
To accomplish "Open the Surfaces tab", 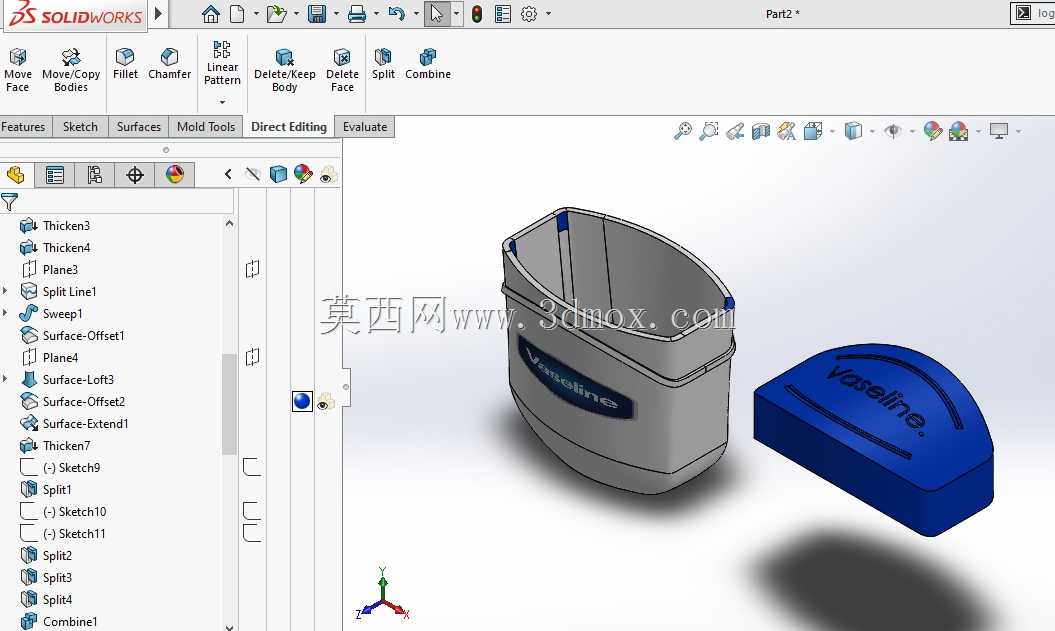I will click(x=139, y=126).
